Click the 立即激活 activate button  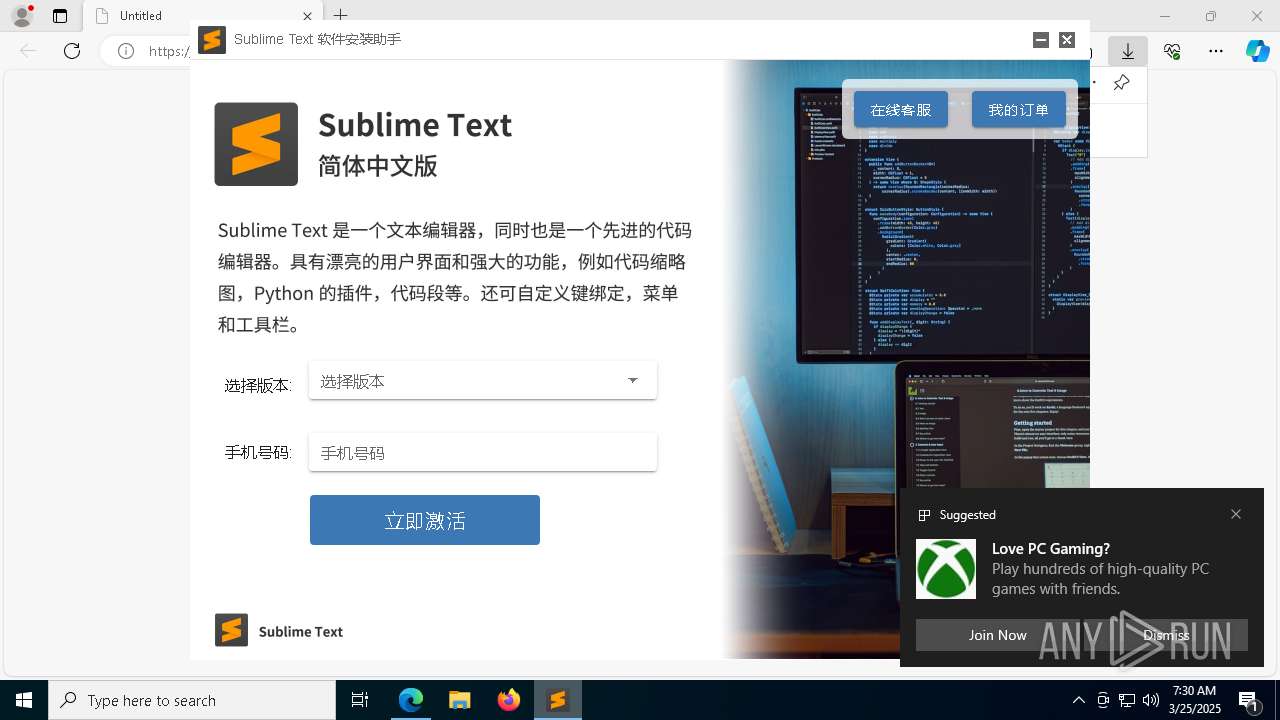coord(425,520)
